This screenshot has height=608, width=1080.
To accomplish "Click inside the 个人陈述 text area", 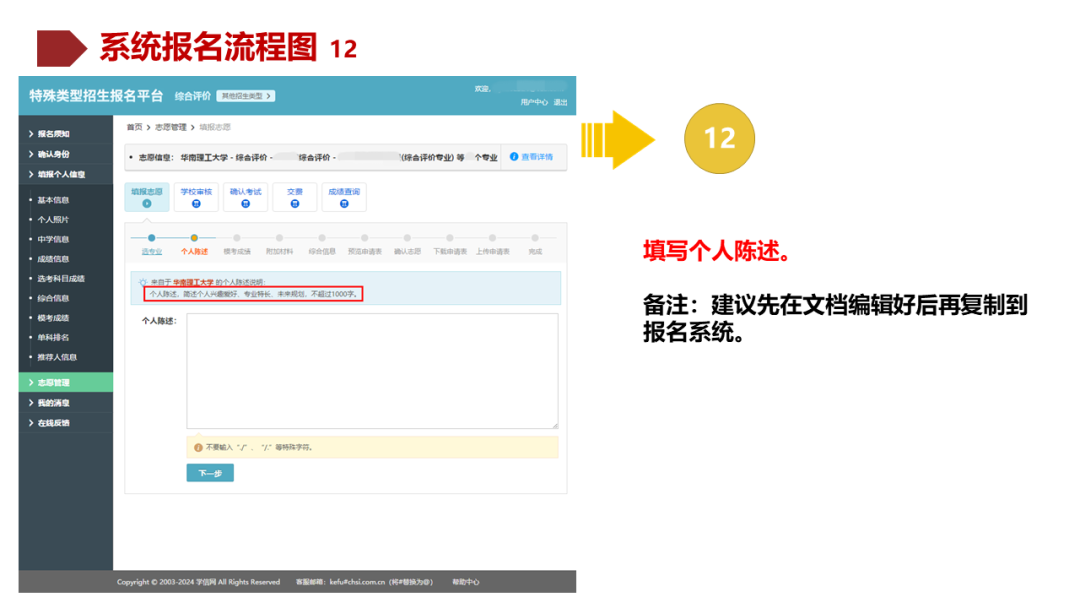I will [x=372, y=371].
